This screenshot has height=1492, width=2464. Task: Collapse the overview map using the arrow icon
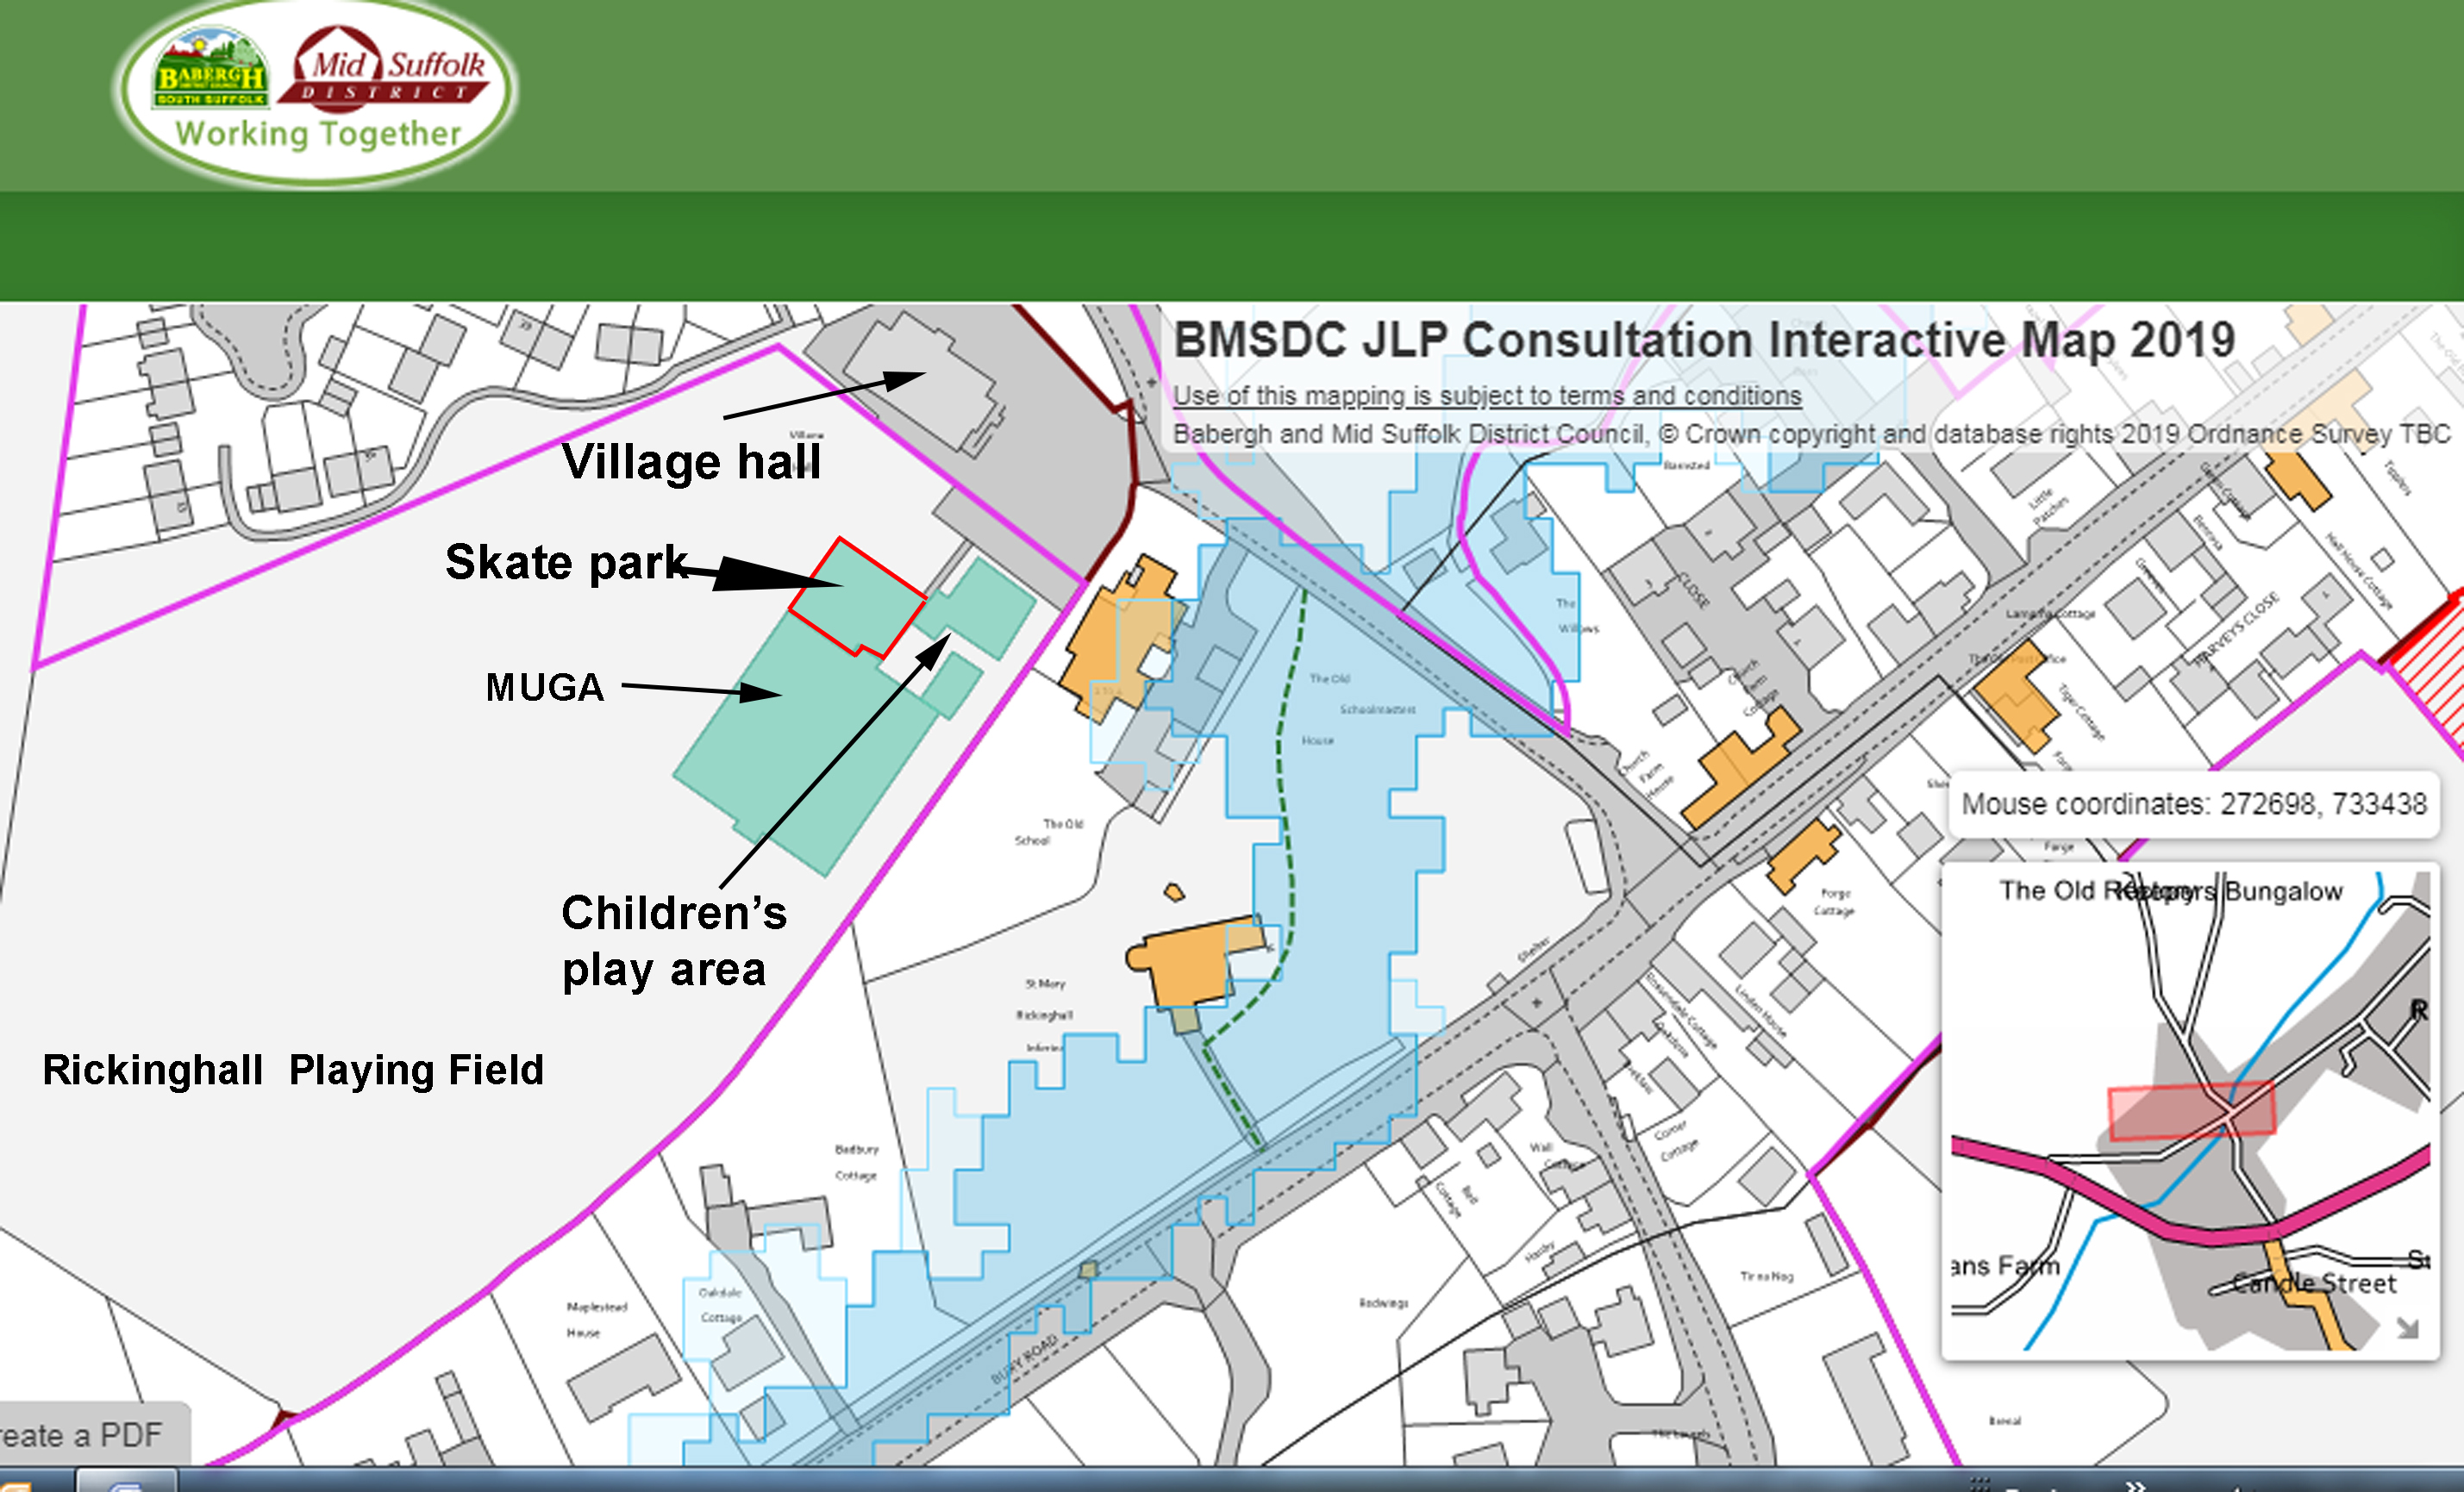pos(2407,1329)
